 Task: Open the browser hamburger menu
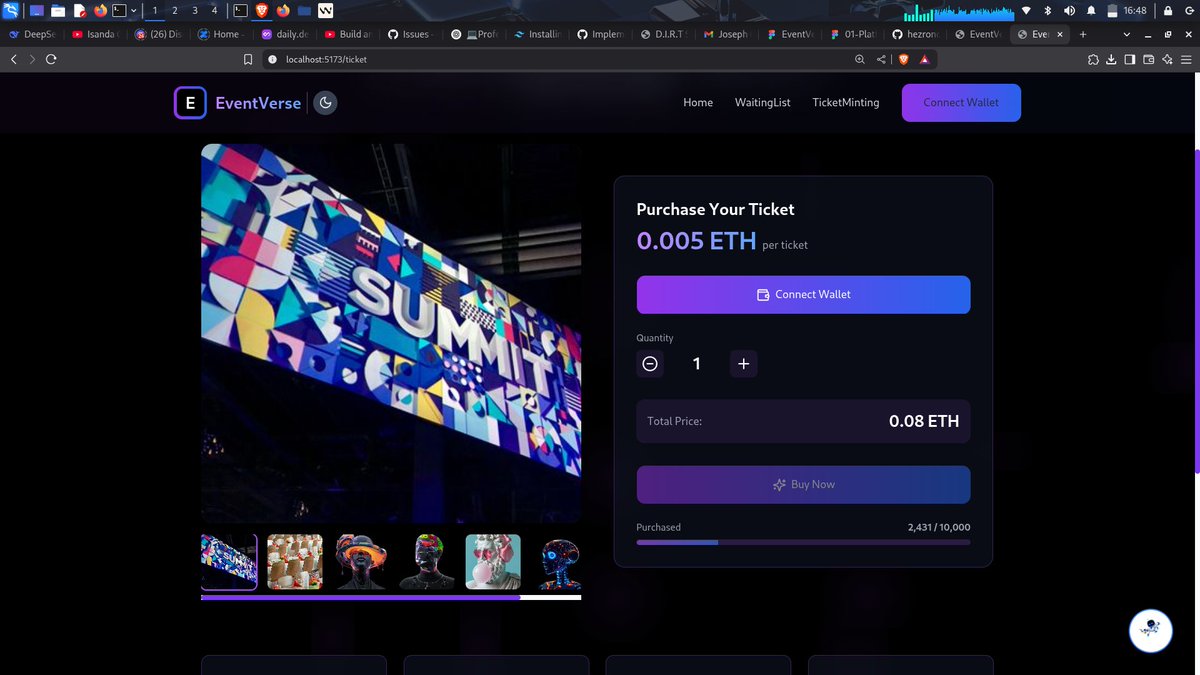click(1185, 59)
